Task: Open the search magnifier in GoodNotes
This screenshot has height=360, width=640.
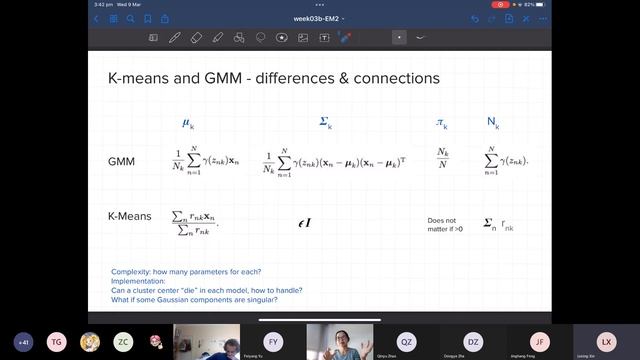Action: pyautogui.click(x=131, y=19)
